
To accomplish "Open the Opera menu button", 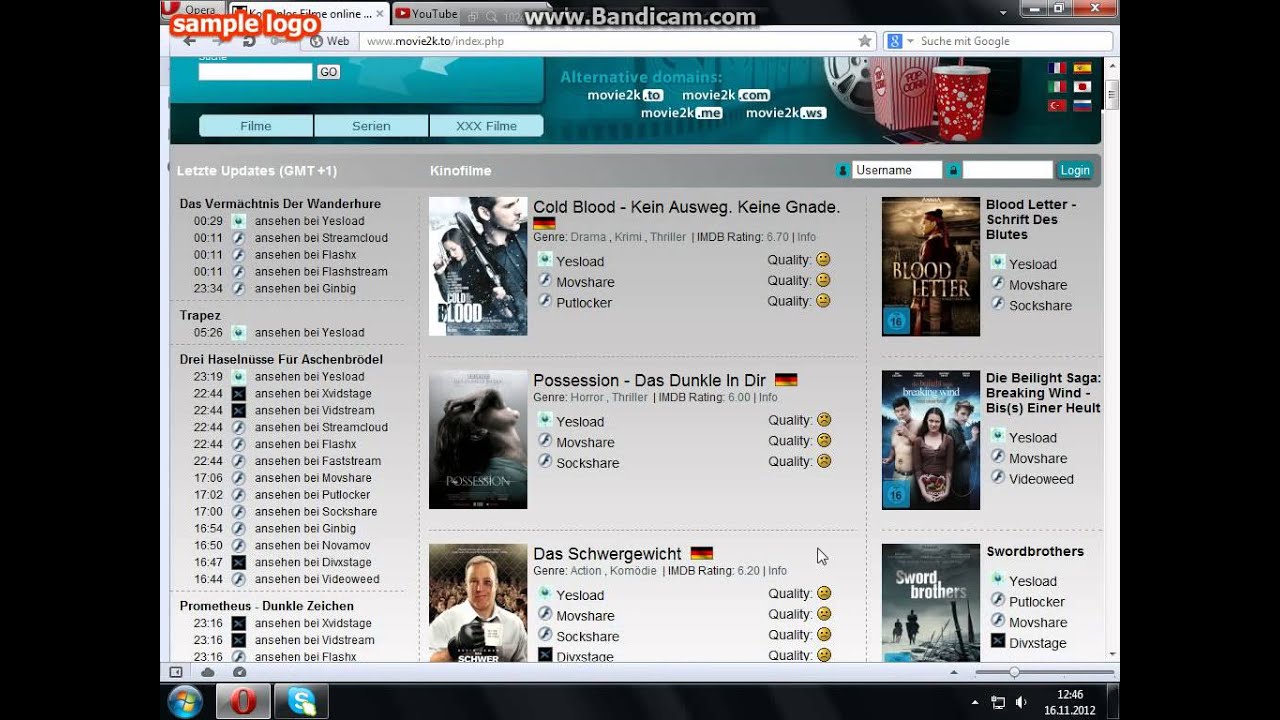I will pyautogui.click(x=192, y=10).
